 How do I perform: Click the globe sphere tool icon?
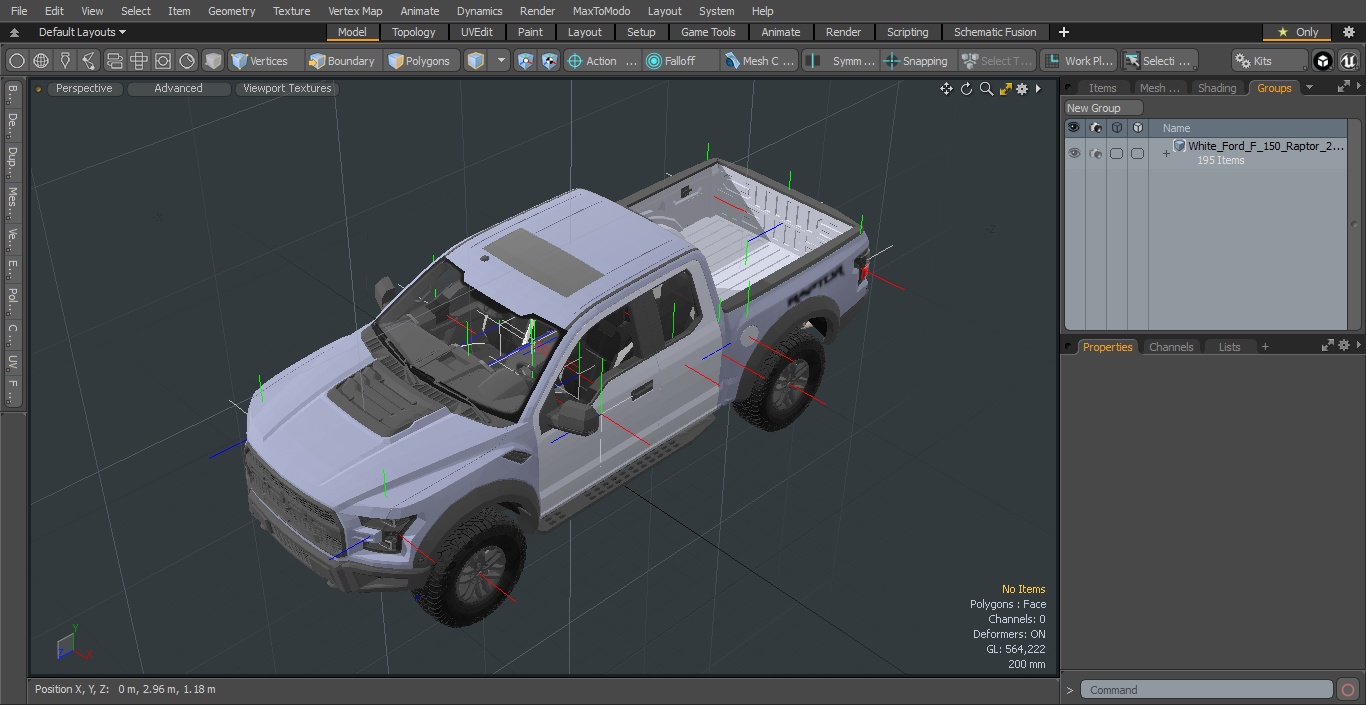(41, 61)
